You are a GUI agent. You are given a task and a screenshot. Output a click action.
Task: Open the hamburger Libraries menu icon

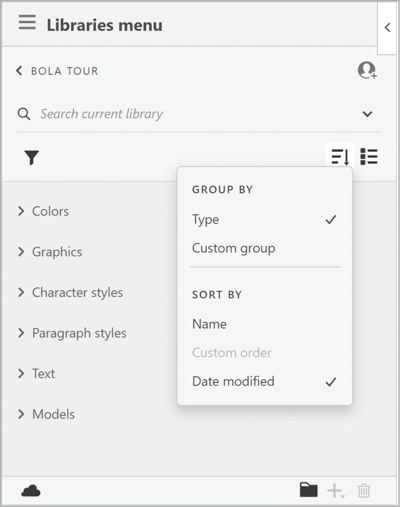click(27, 23)
